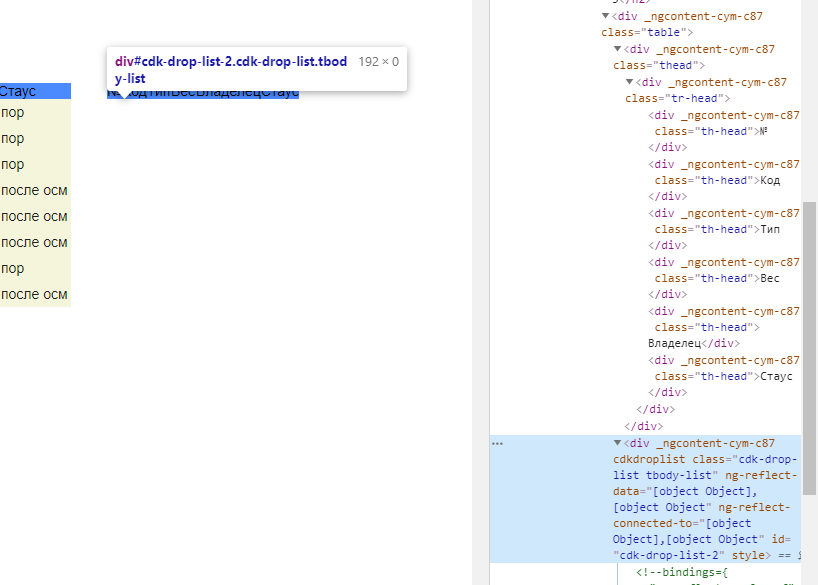The height and width of the screenshot is (585, 818).
Task: Collapse the div class="thead" node
Action: [617, 49]
